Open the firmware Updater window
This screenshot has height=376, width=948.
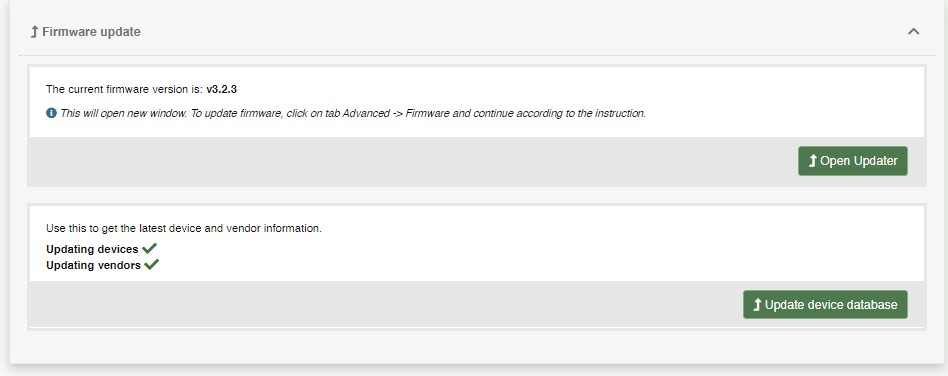point(852,161)
